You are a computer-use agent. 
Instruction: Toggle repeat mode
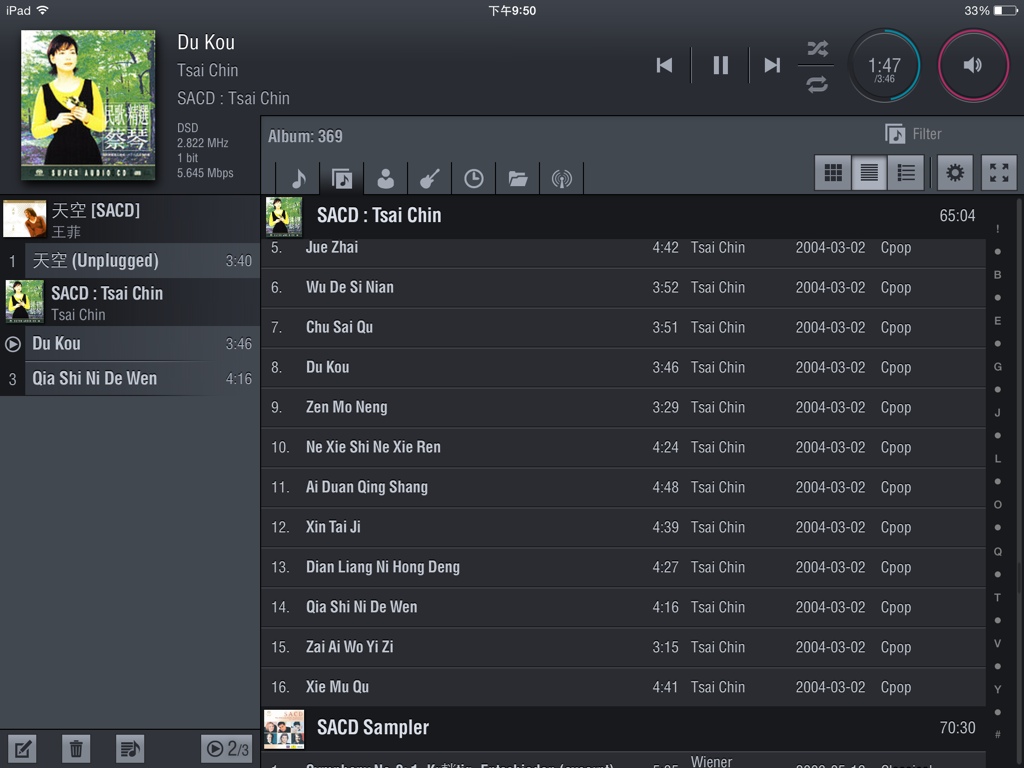click(817, 84)
